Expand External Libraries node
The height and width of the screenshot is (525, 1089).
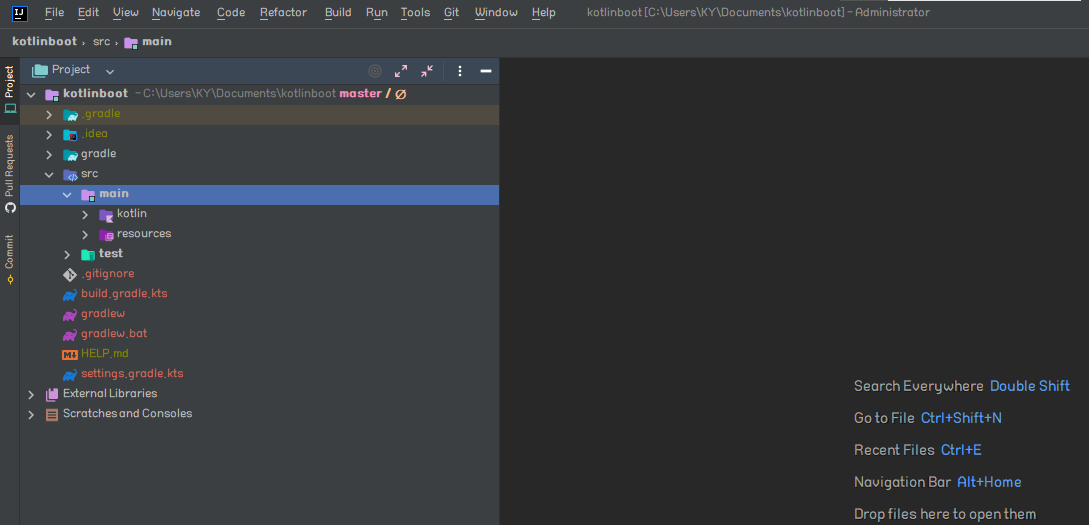[31, 394]
